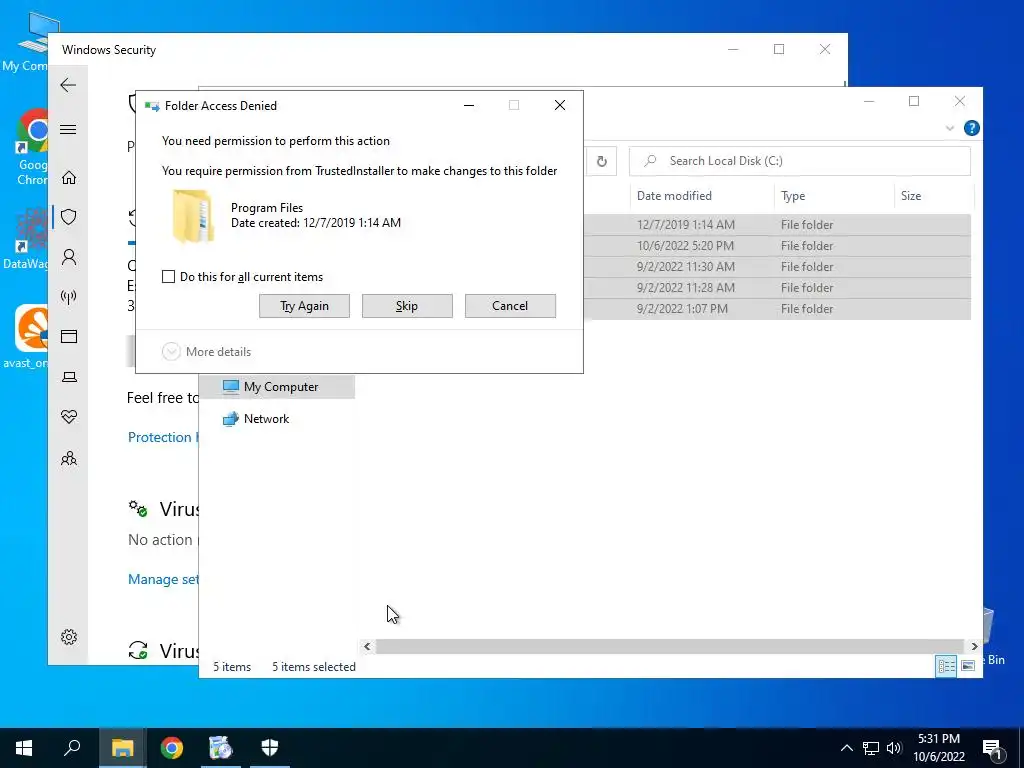Screen dimensions: 1024x768
Task: Click File Explorer on the taskbar
Action: pos(122,748)
